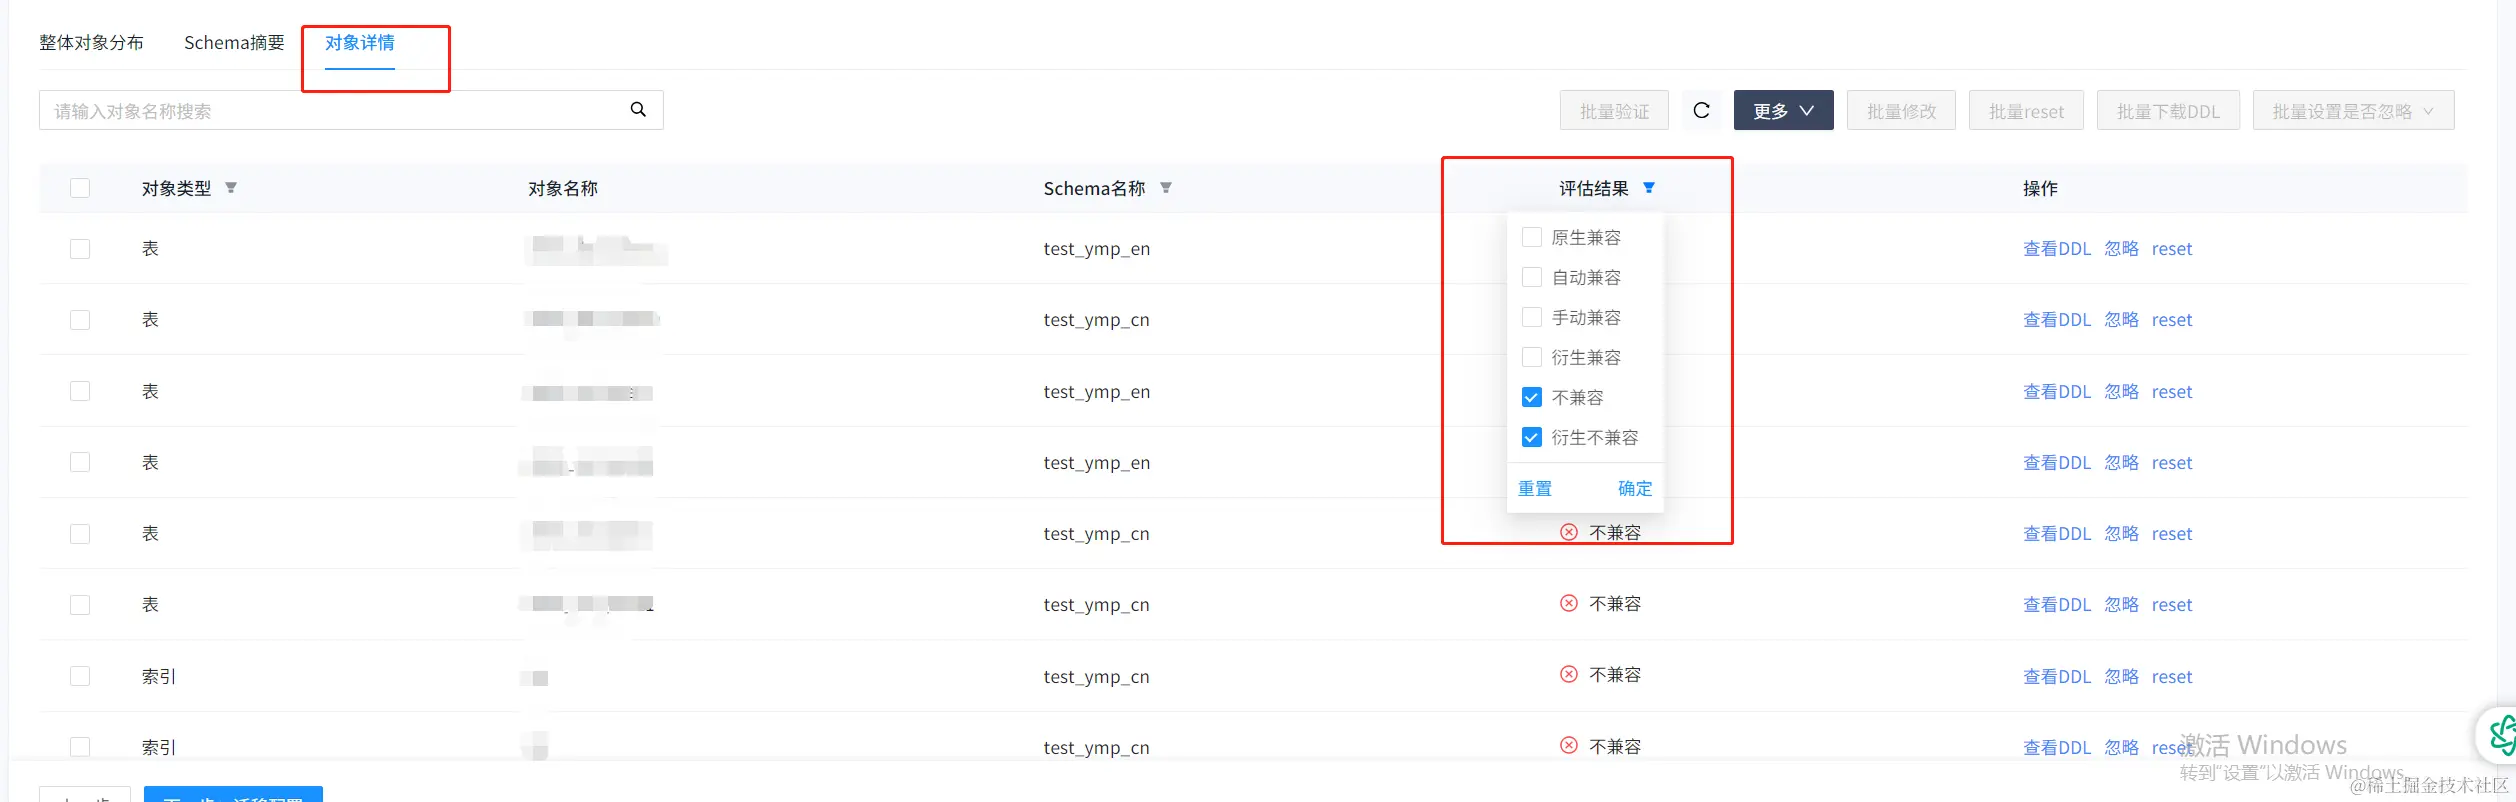Click reset link in first row
2516x802 pixels.
(x=2171, y=248)
